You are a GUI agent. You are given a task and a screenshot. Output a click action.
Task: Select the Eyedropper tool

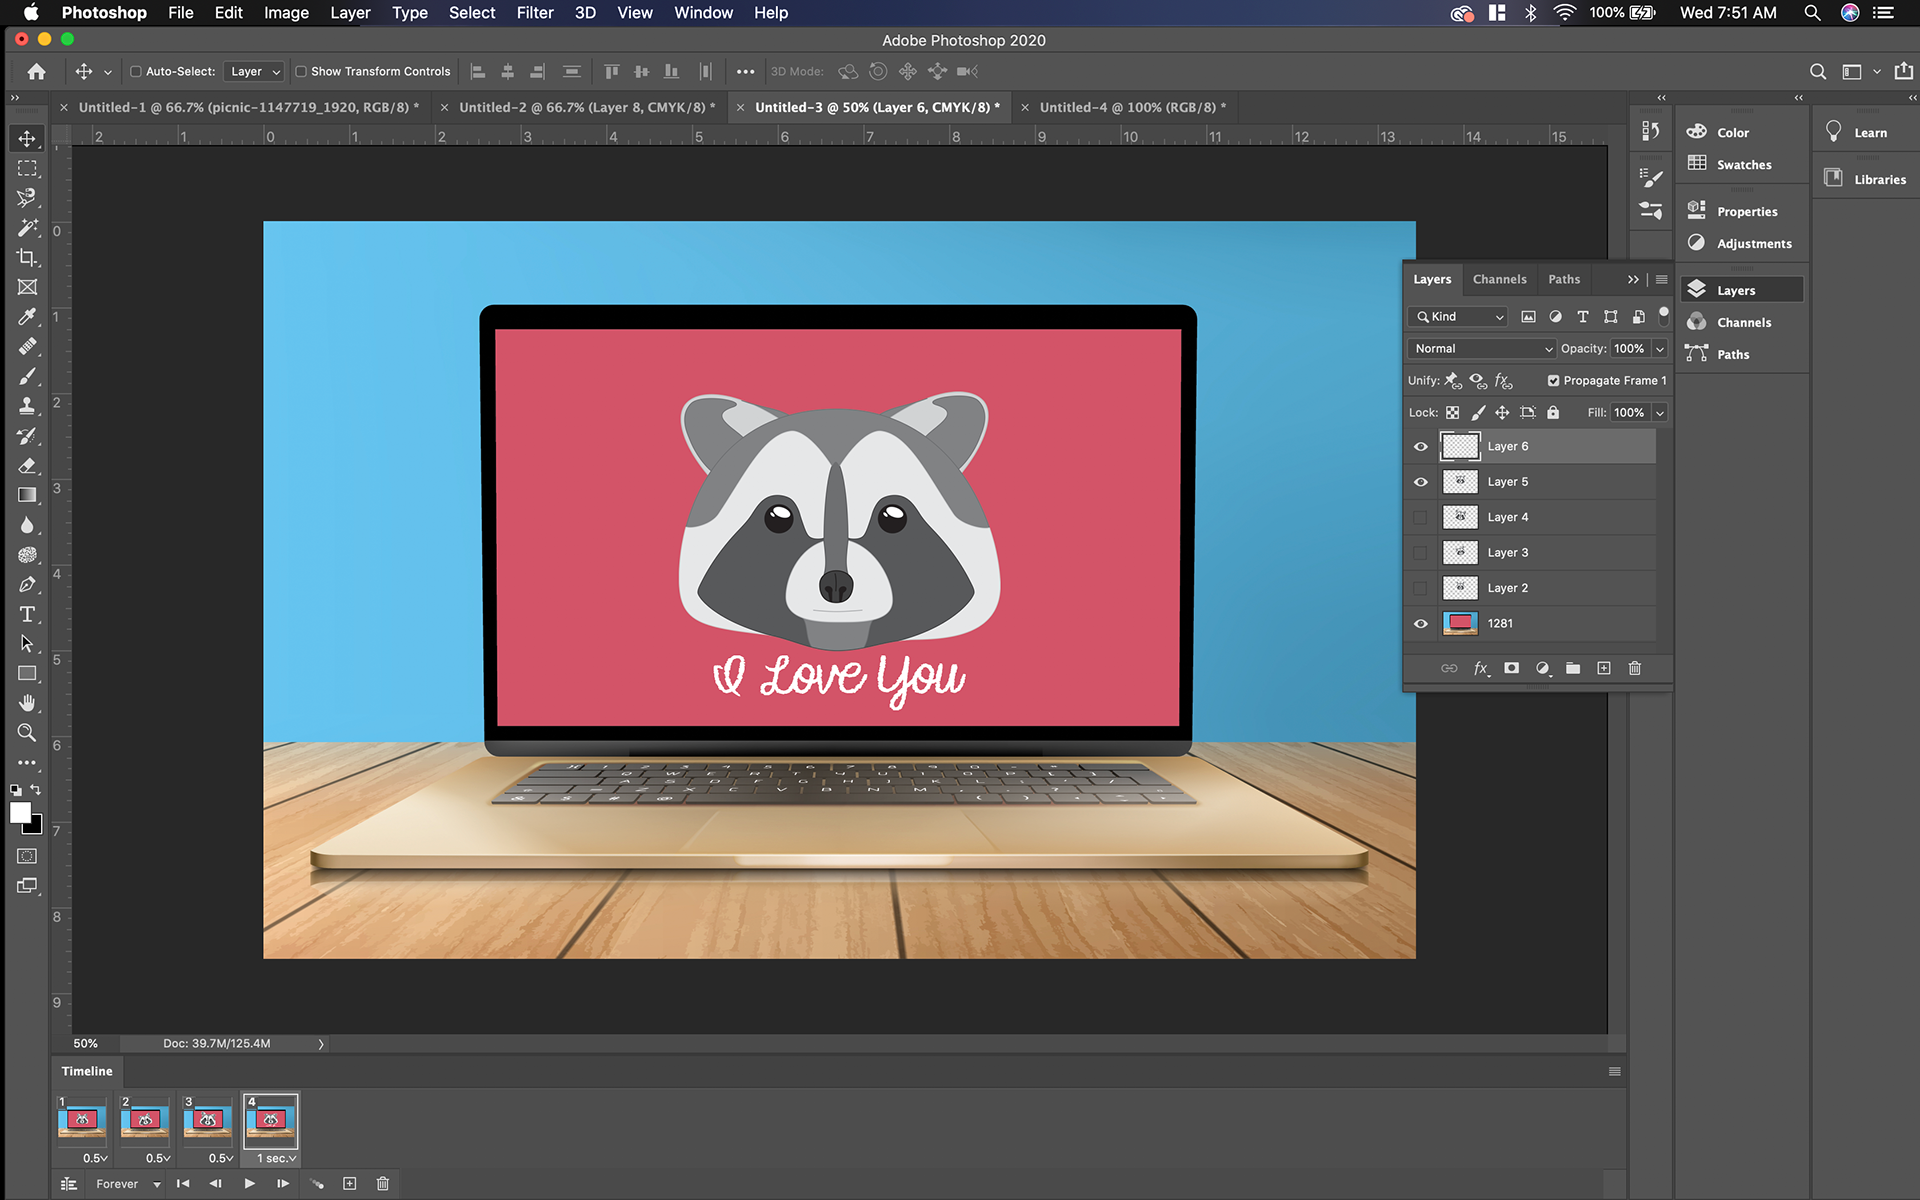pyautogui.click(x=27, y=317)
